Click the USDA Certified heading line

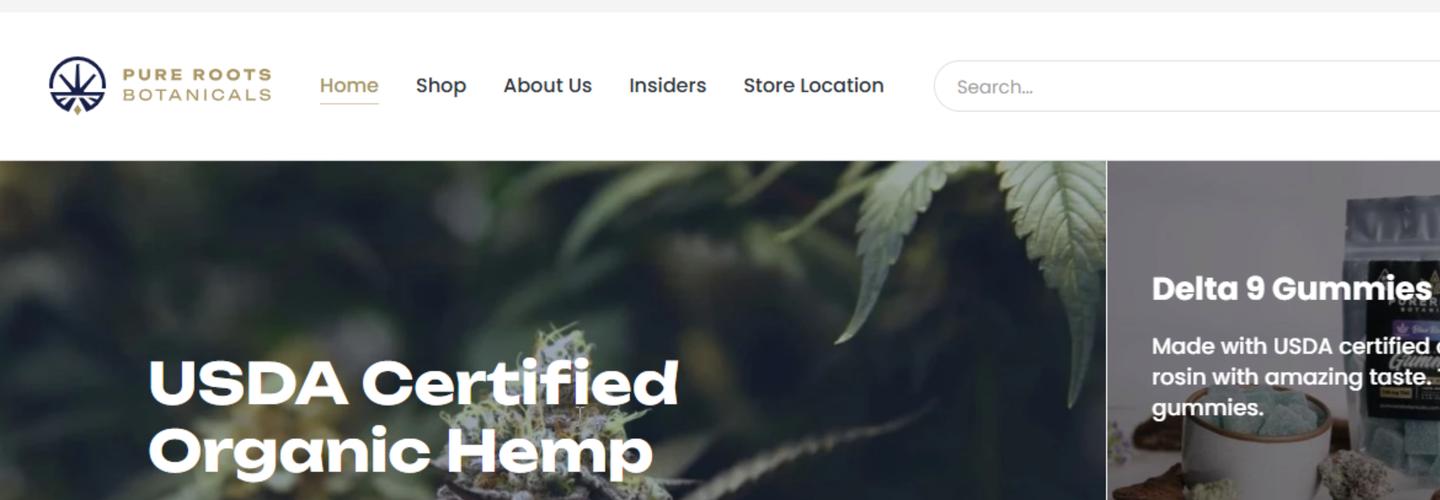pos(413,383)
